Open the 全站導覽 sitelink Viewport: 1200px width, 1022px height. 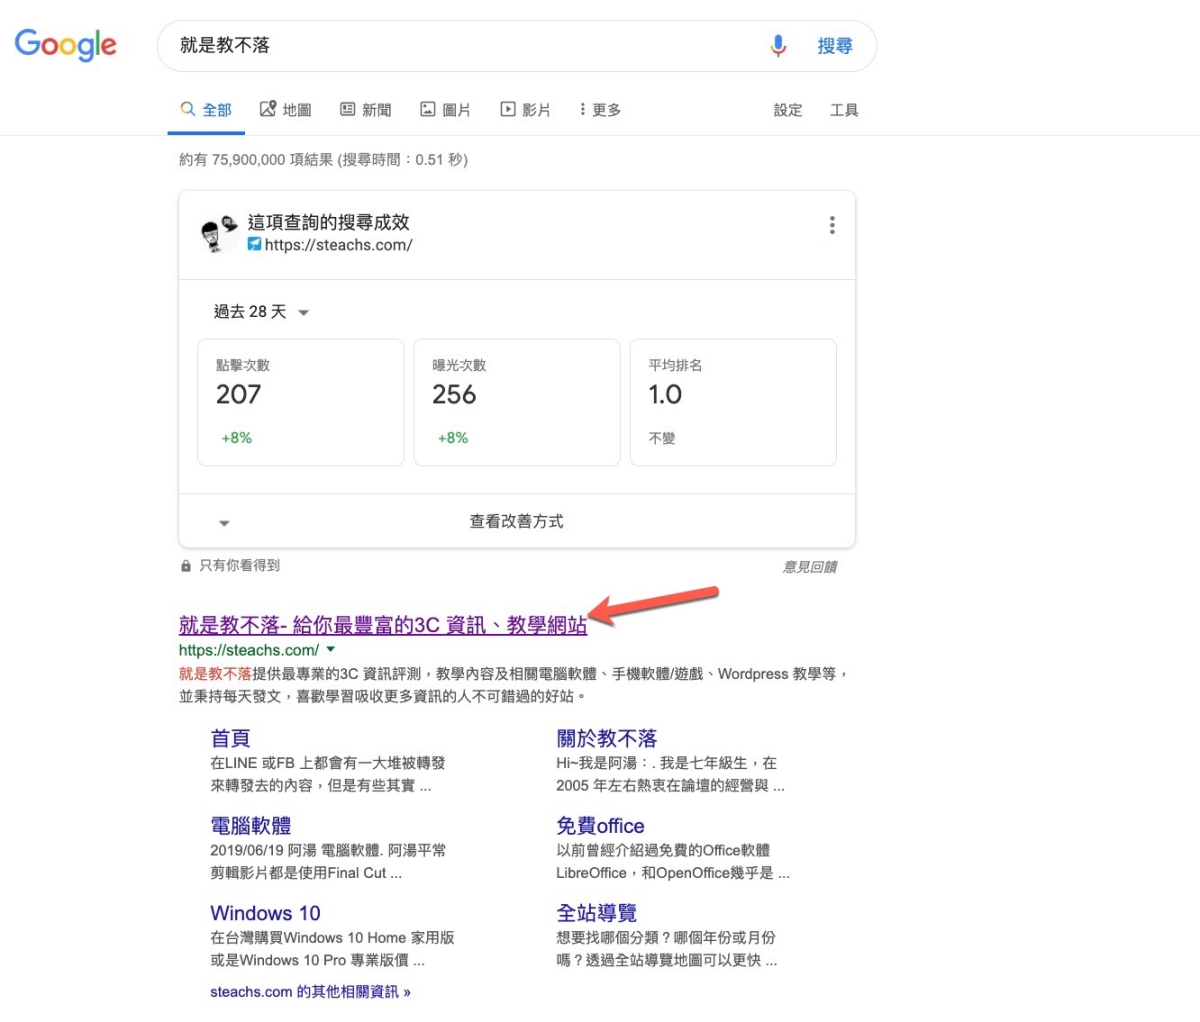click(x=597, y=913)
